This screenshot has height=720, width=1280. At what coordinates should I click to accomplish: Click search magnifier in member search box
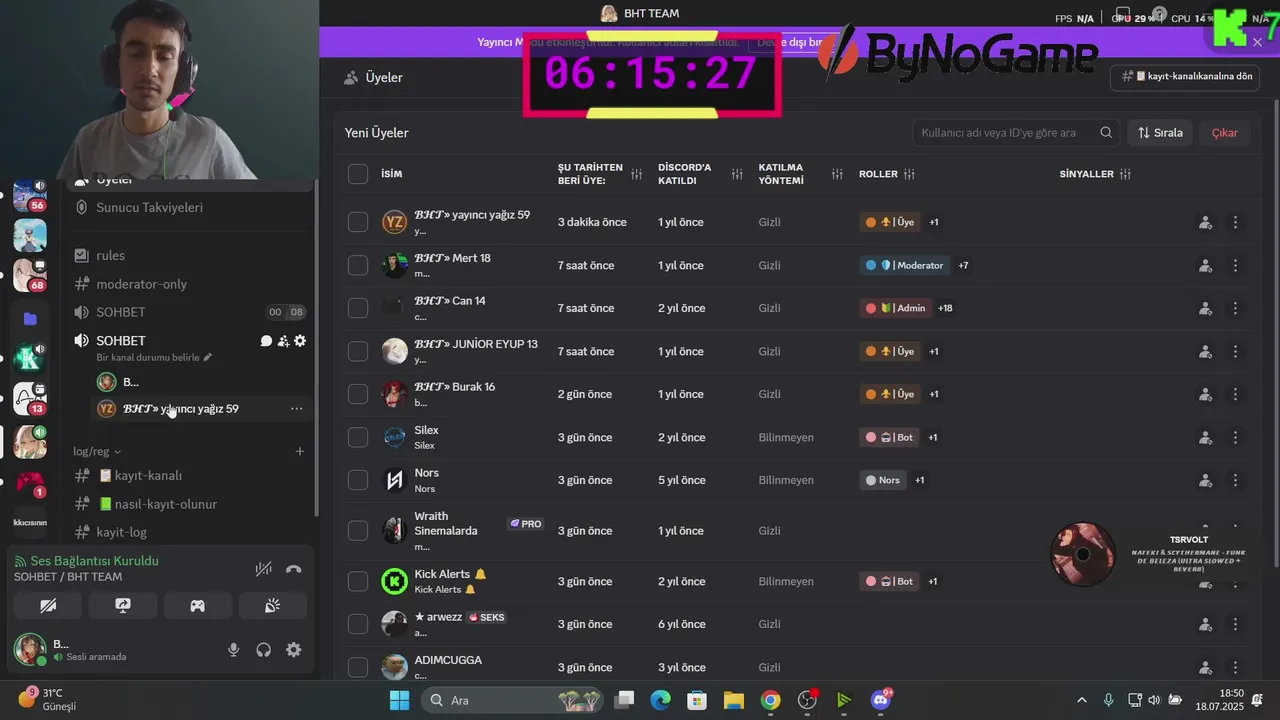click(x=1106, y=133)
